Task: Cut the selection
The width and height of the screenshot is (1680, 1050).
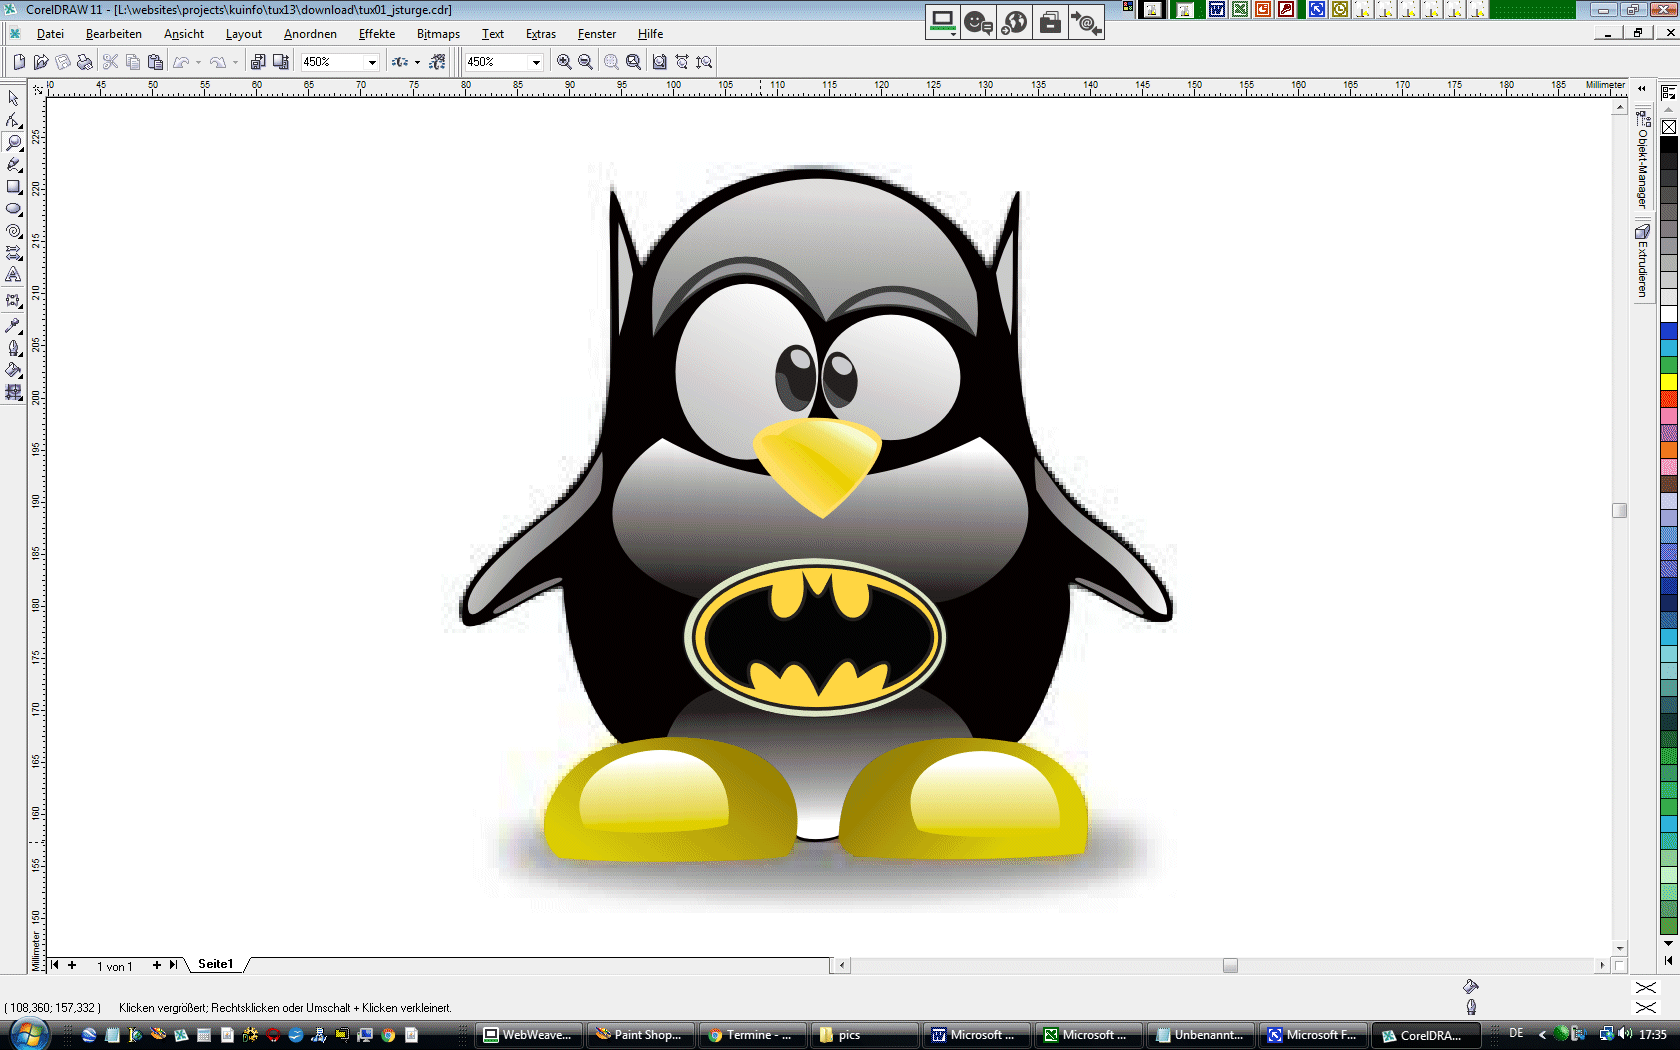Action: tap(111, 62)
